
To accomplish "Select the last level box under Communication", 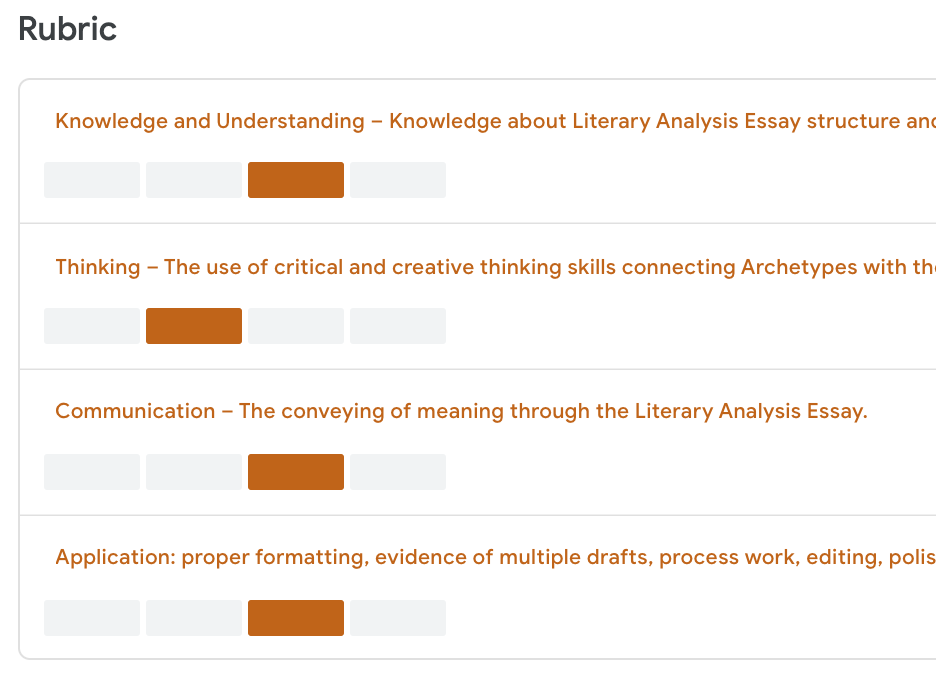I will [398, 472].
